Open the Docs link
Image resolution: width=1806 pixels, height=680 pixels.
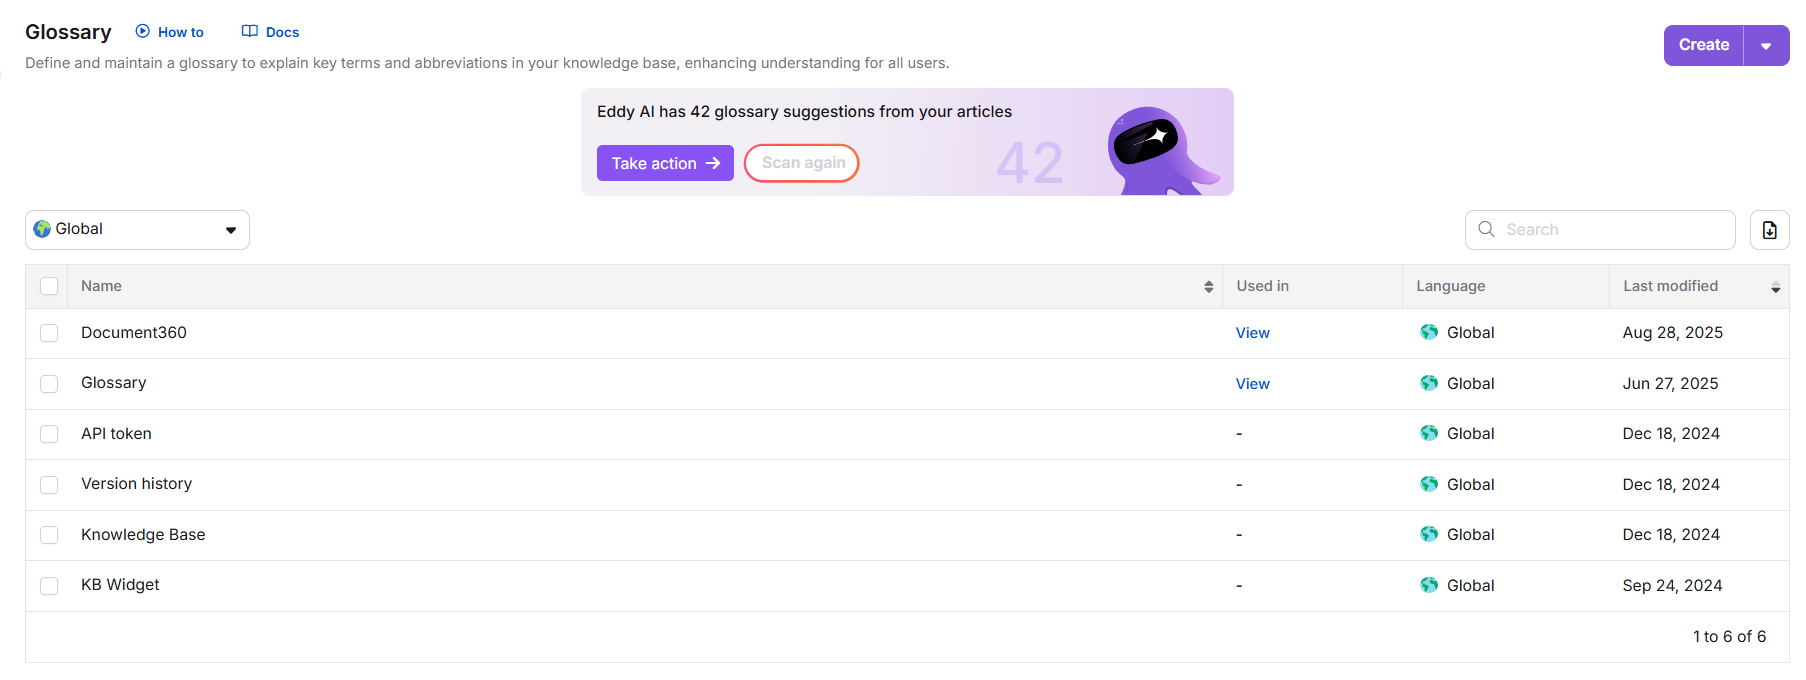click(282, 32)
